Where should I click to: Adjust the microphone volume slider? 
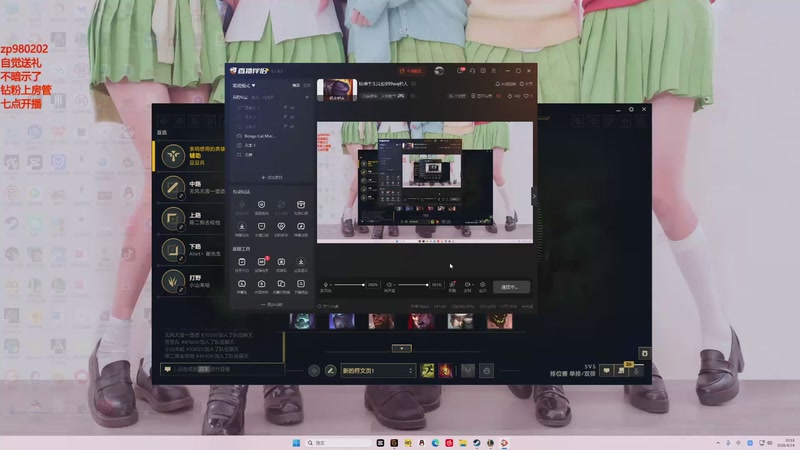tap(349, 285)
